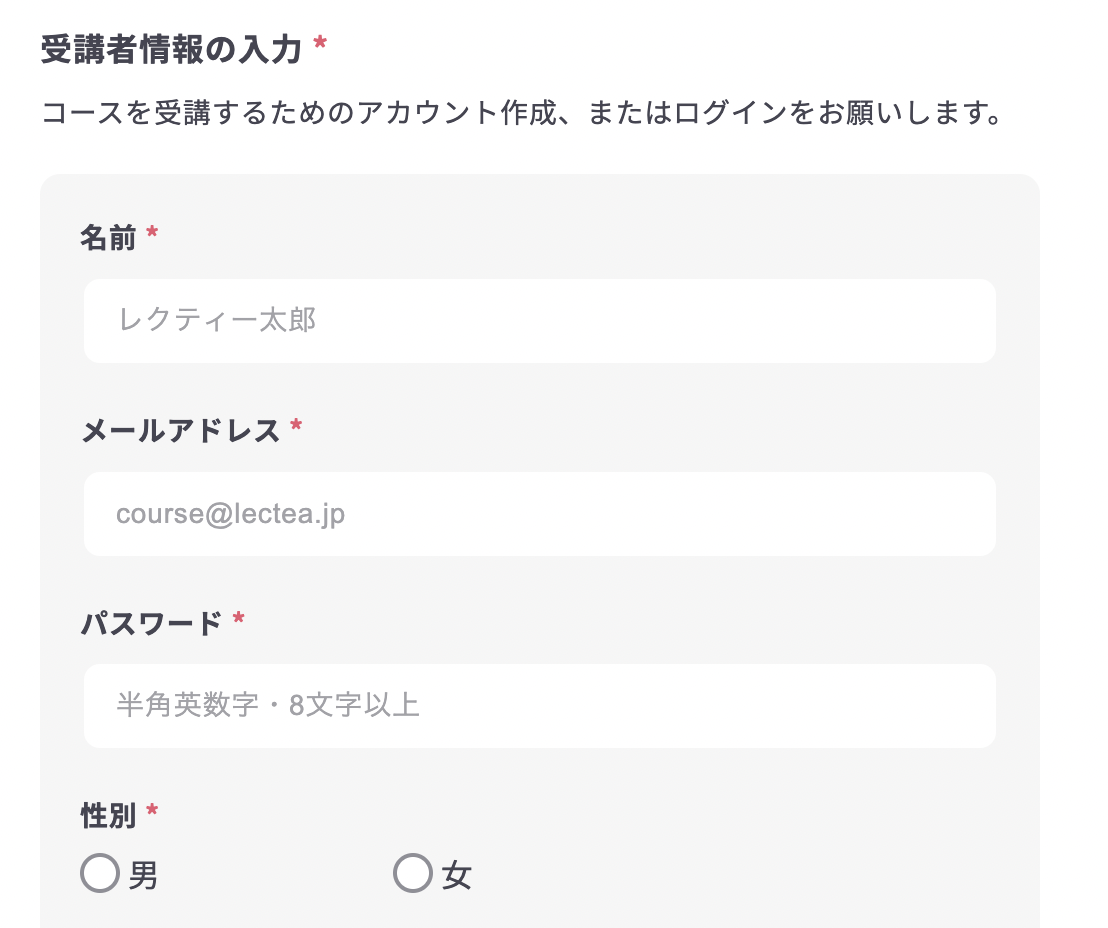Viewport: 1108px width, 928px height.
Task: Select the 男 radio button circle
Action: point(100,873)
